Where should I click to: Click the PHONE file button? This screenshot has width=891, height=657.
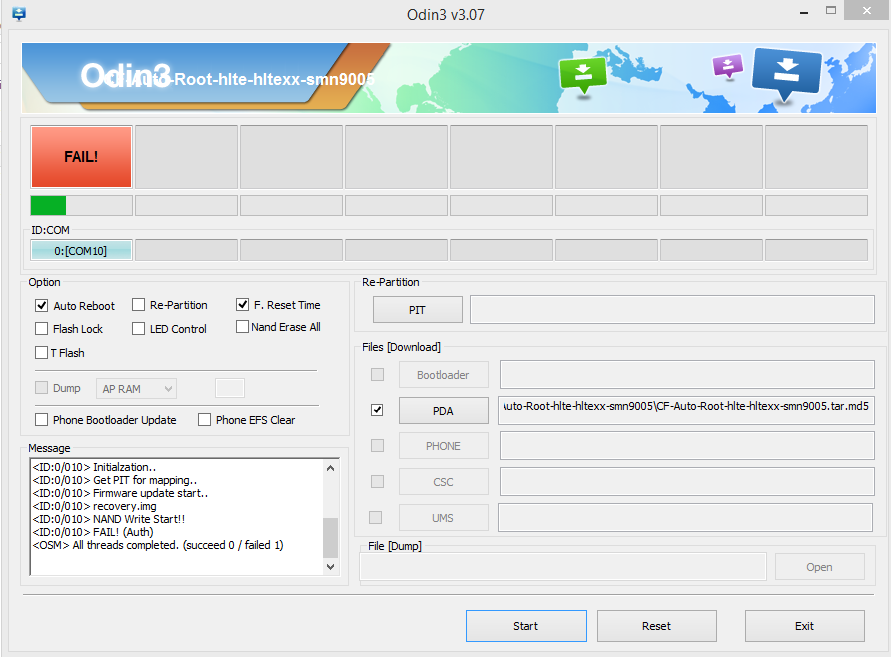point(444,446)
